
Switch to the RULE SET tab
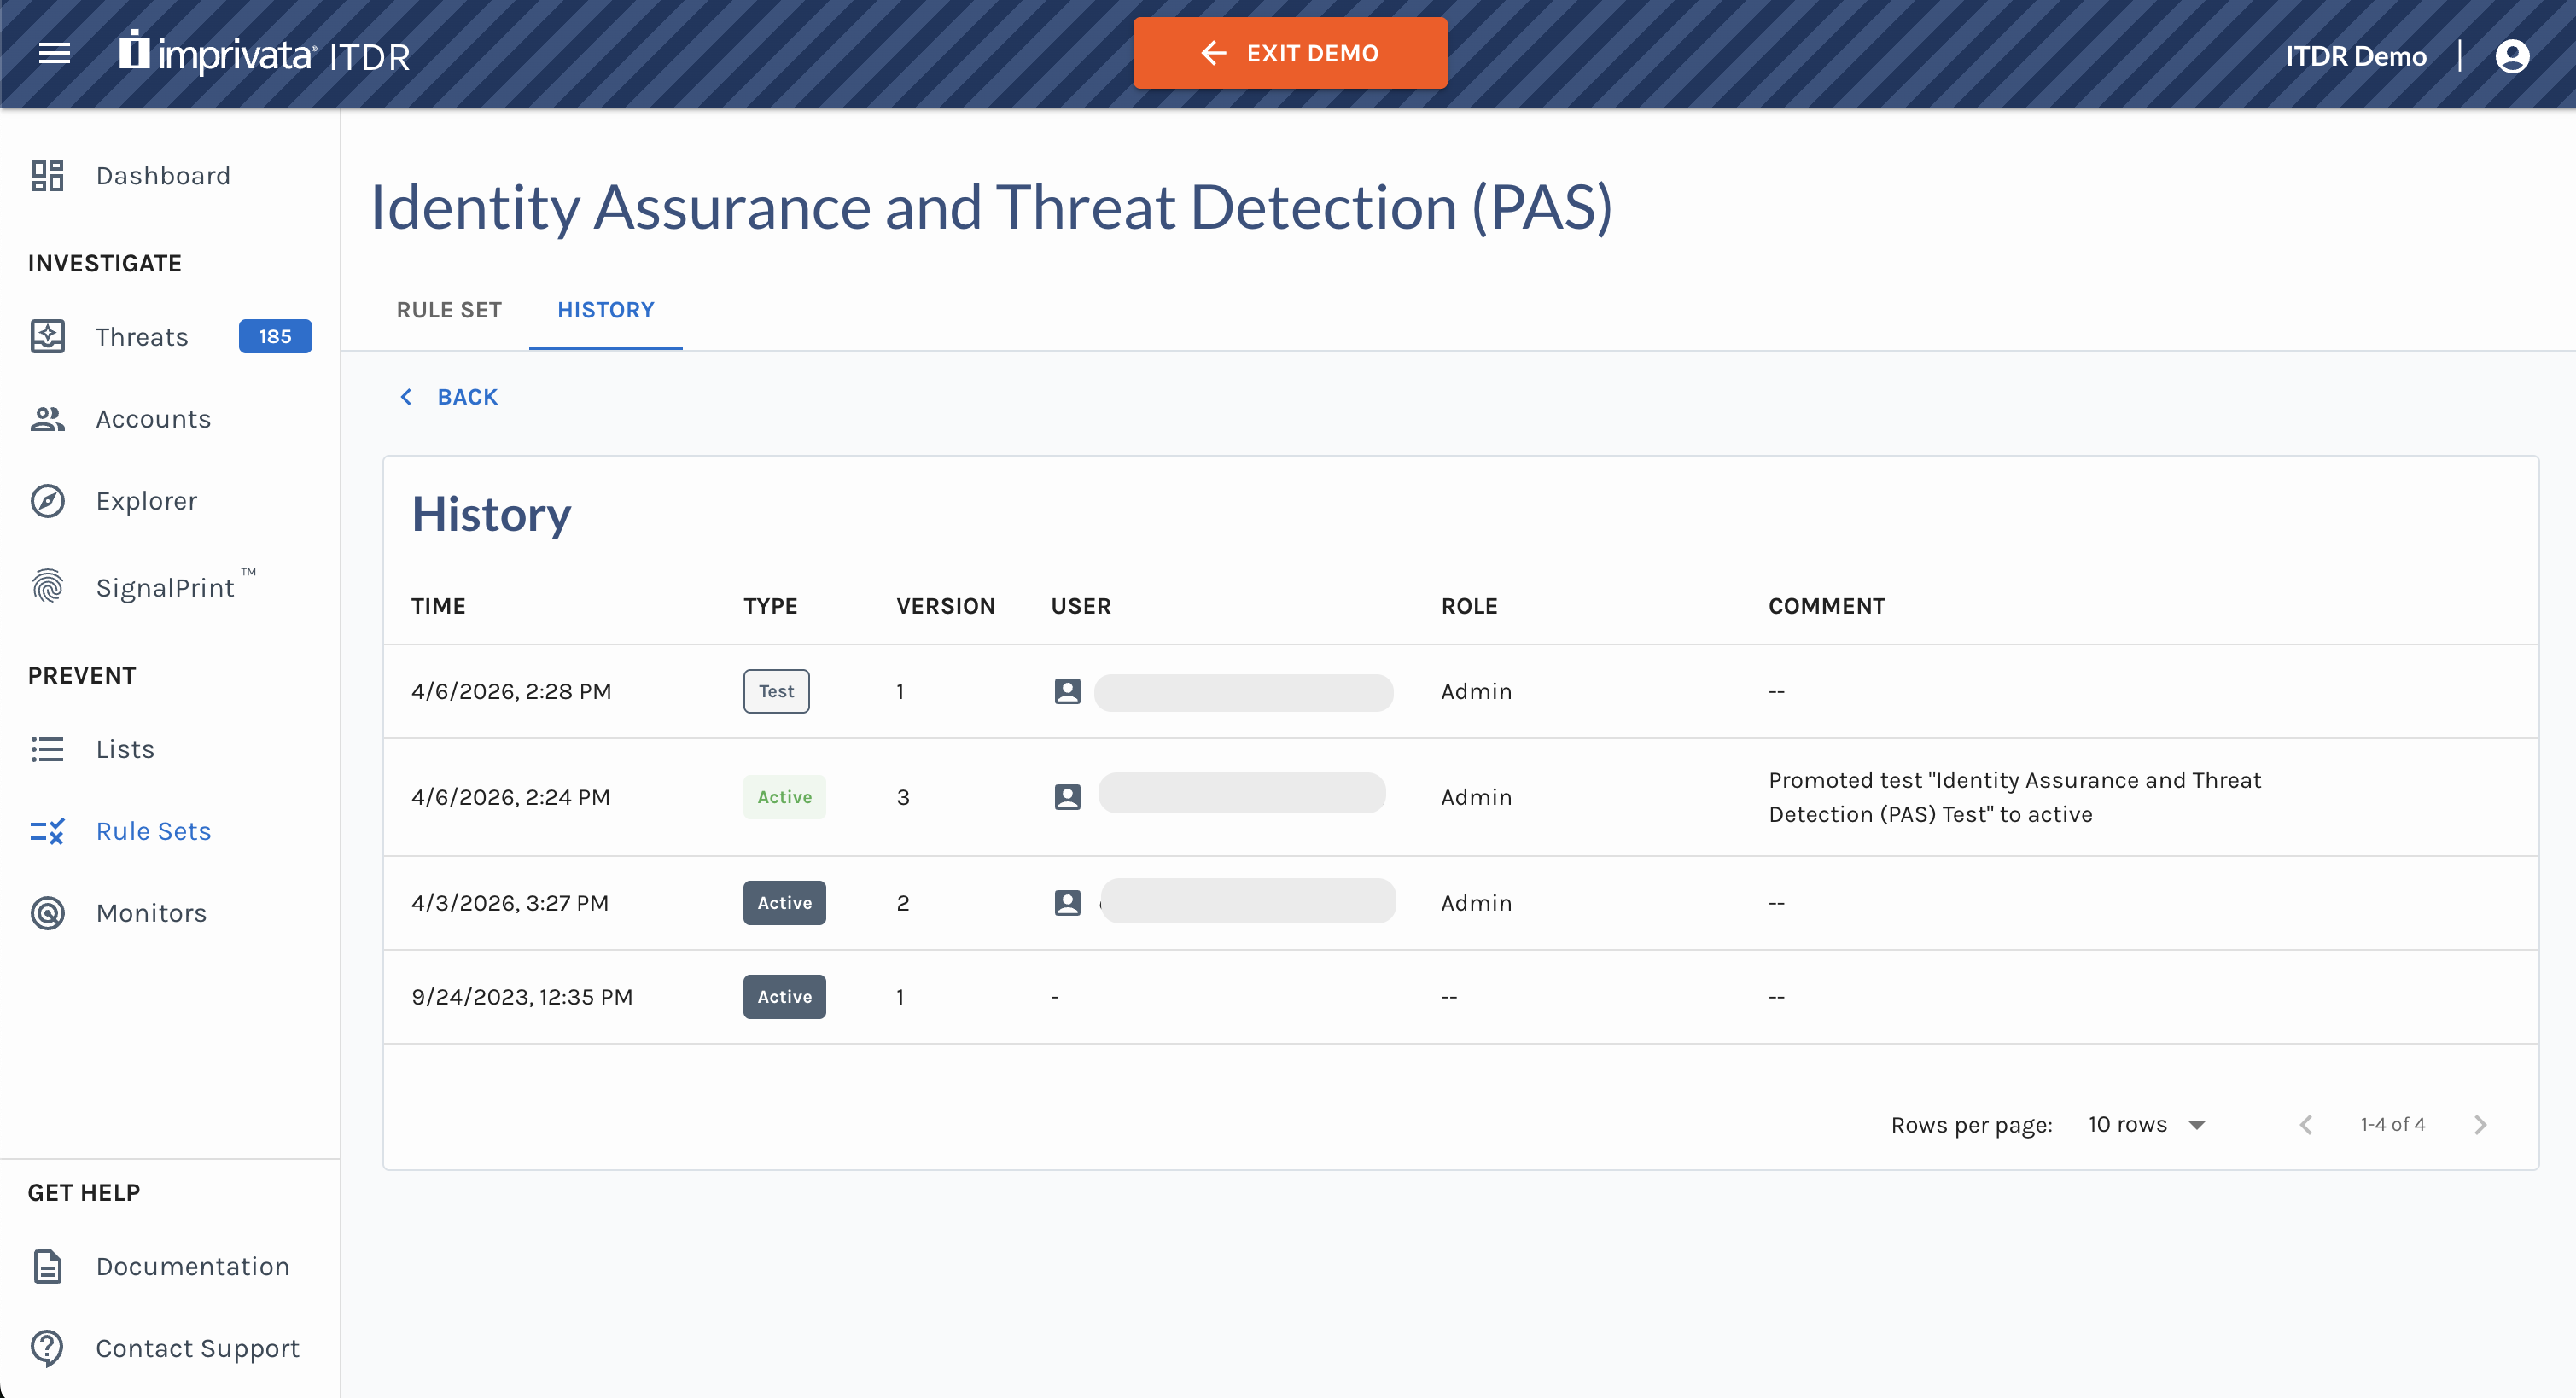[449, 310]
